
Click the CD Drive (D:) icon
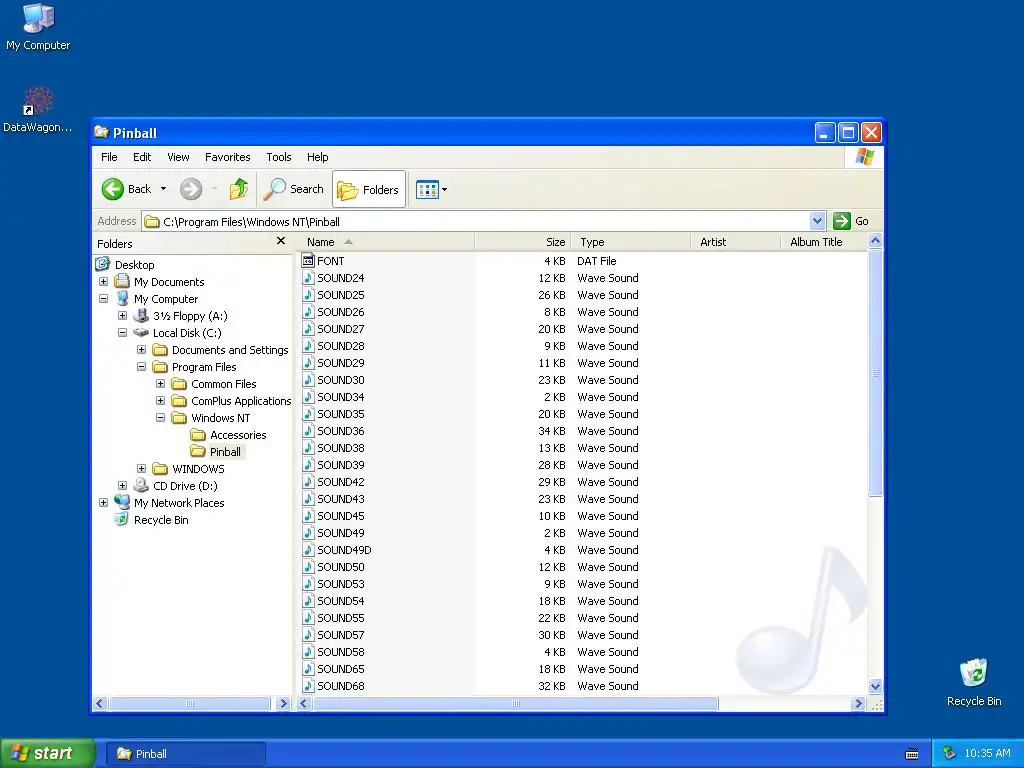pyautogui.click(x=140, y=485)
